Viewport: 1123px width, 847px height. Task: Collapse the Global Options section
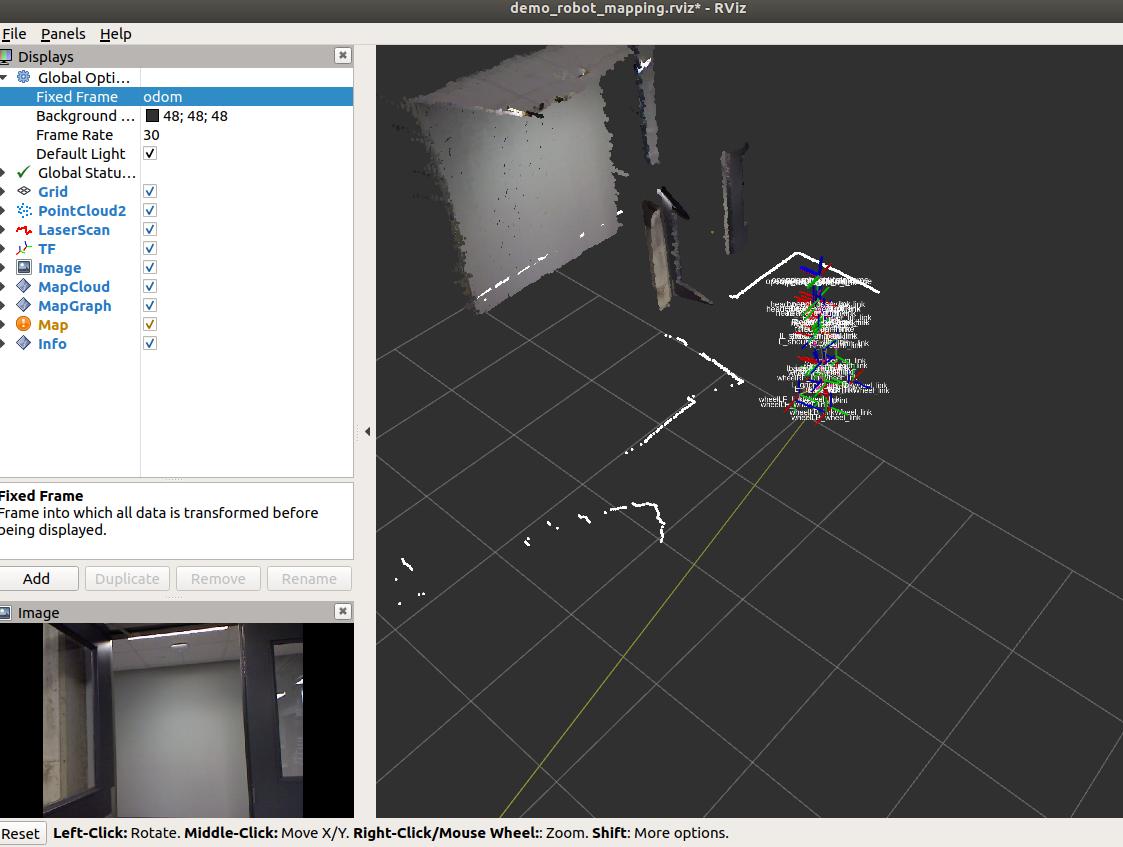(x=4, y=78)
